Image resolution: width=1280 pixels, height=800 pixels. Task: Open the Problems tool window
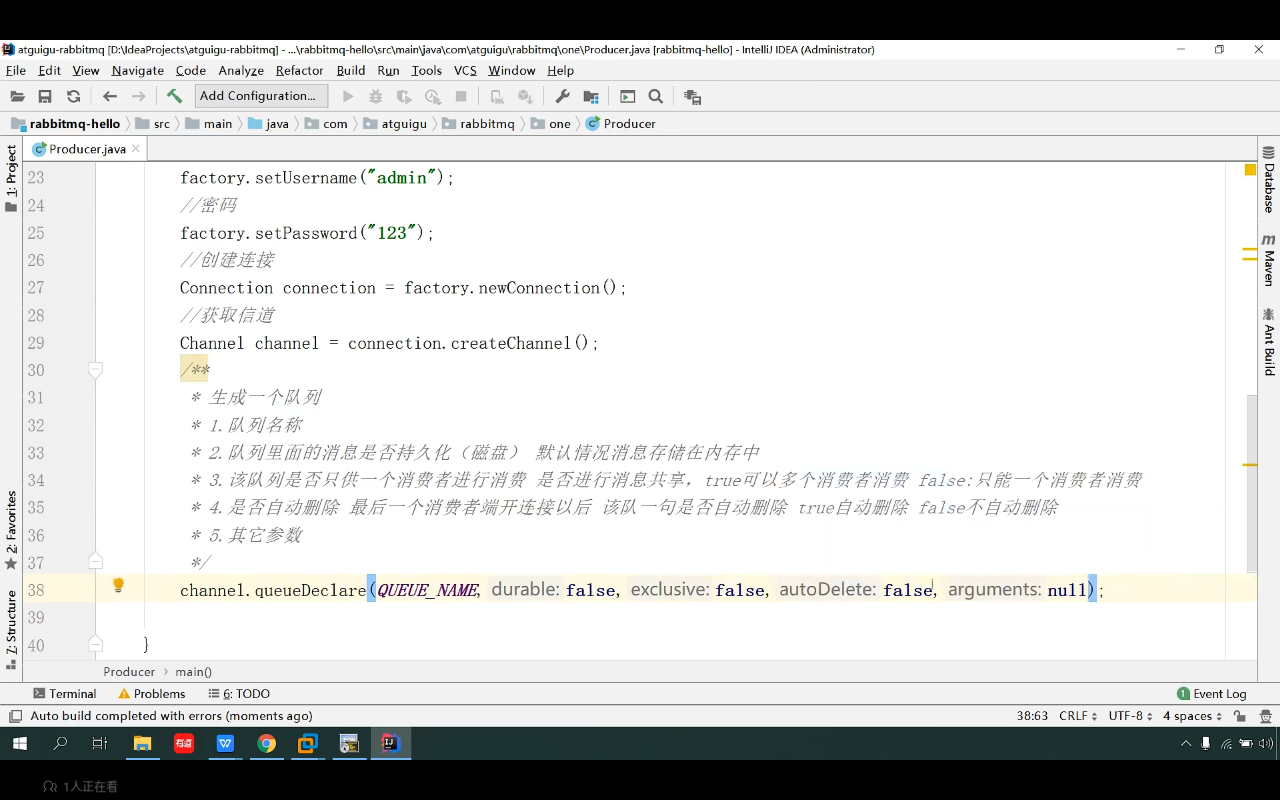pos(152,694)
